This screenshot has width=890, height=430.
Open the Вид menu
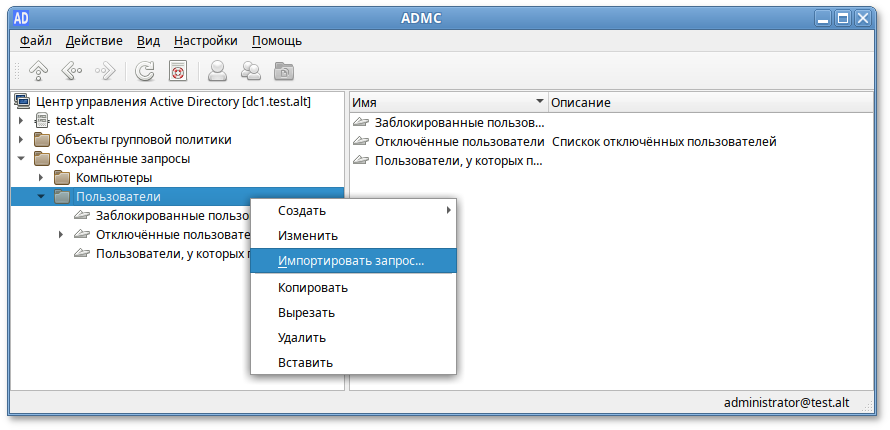tap(149, 41)
